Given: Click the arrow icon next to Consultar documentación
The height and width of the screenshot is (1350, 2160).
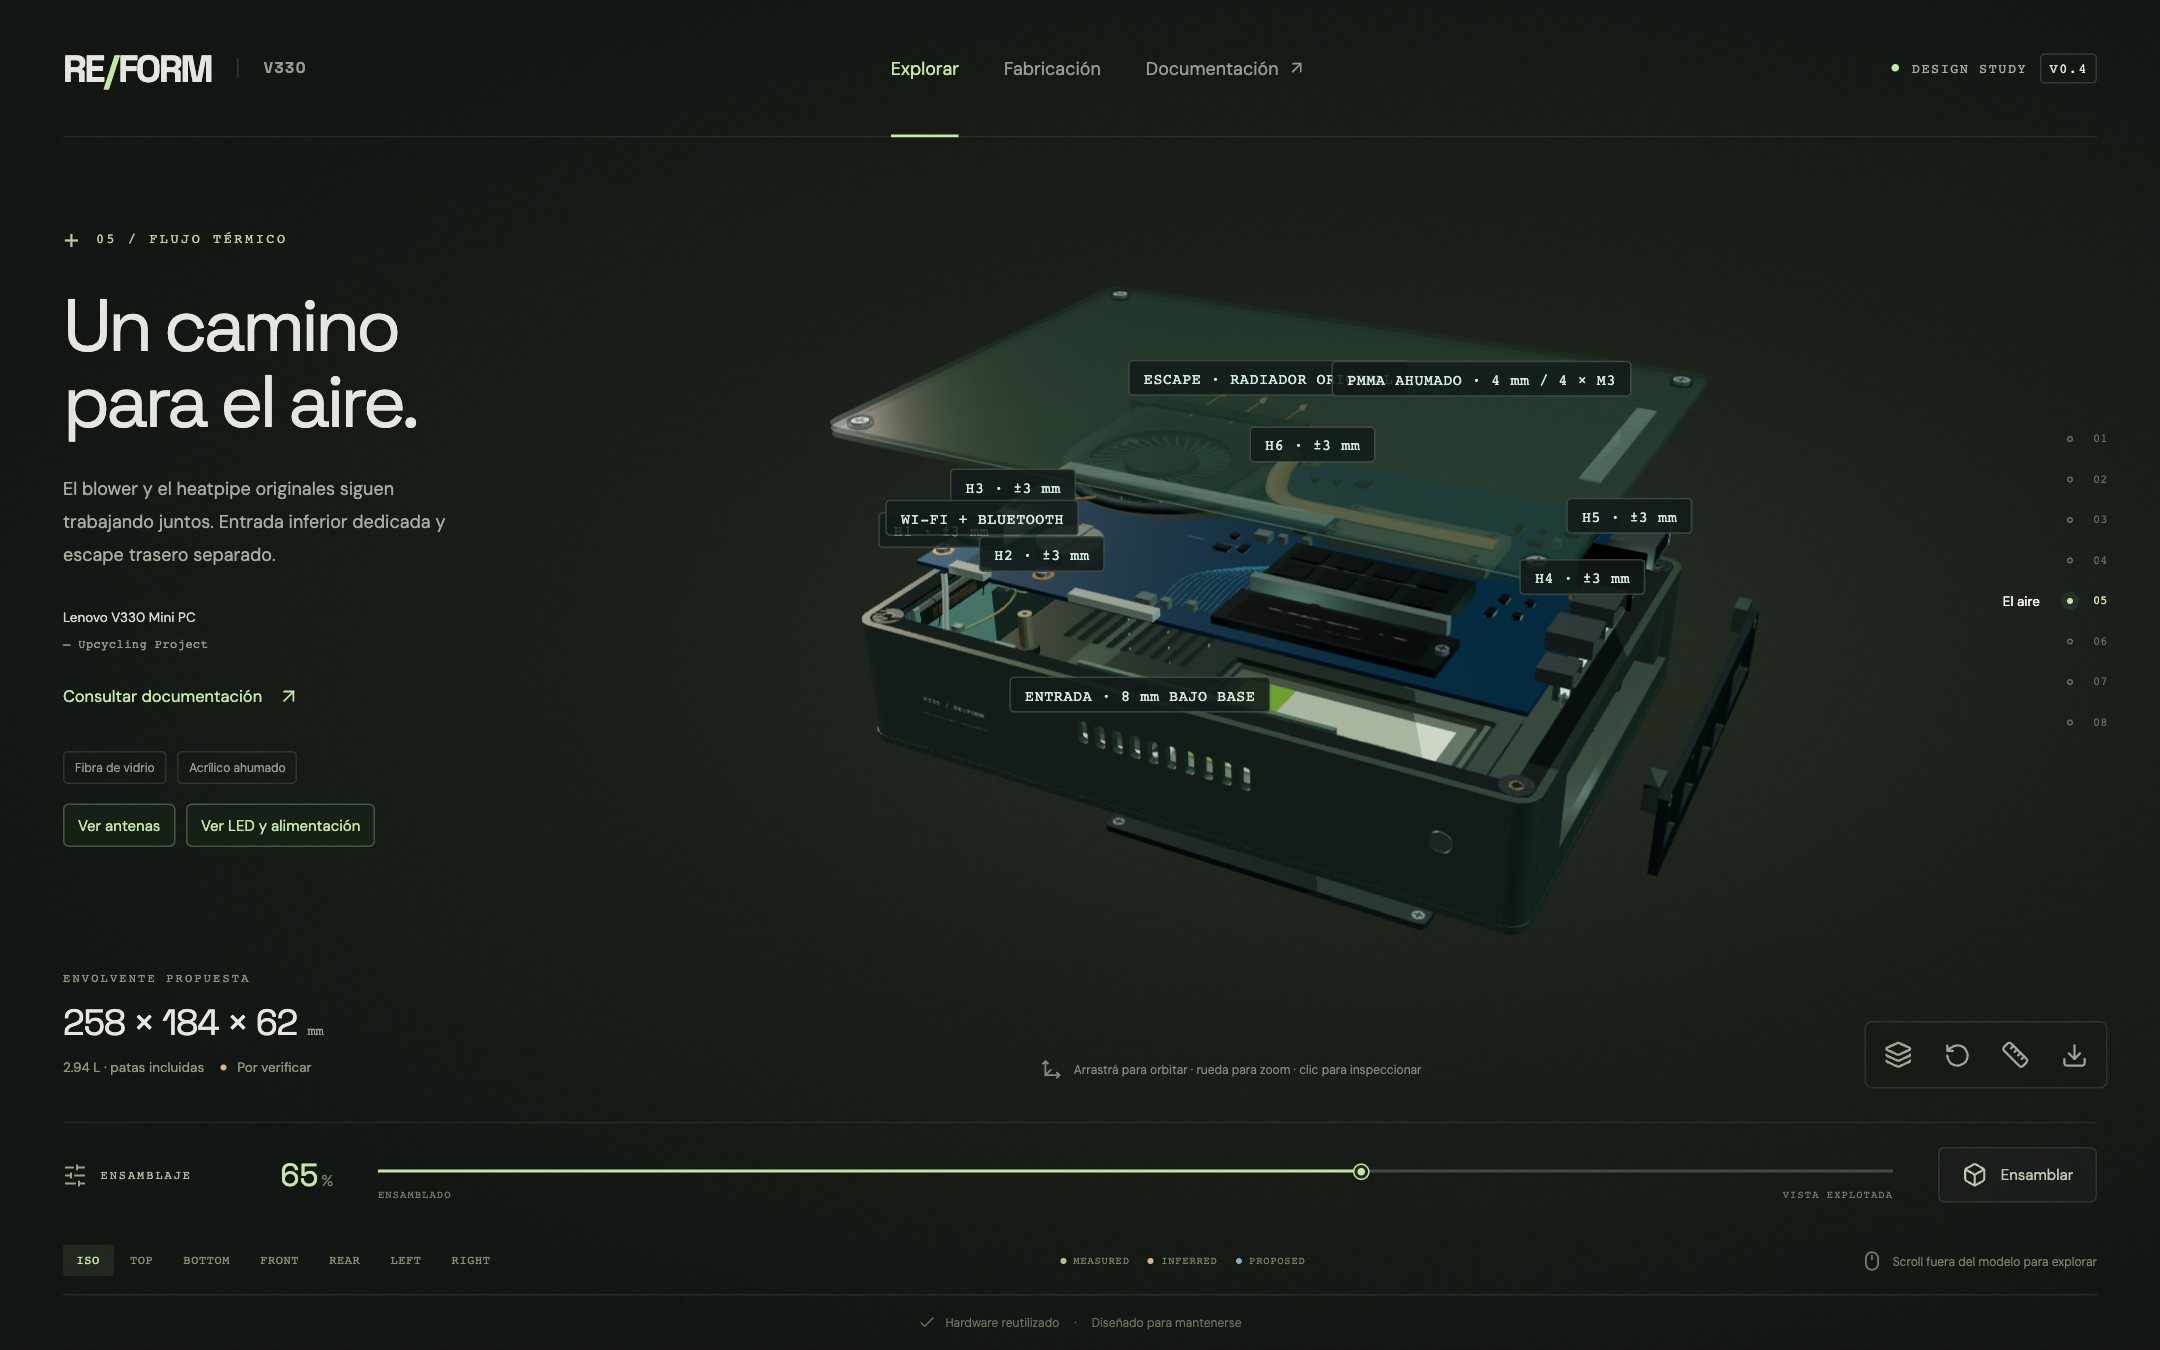Looking at the screenshot, I should pos(288,696).
